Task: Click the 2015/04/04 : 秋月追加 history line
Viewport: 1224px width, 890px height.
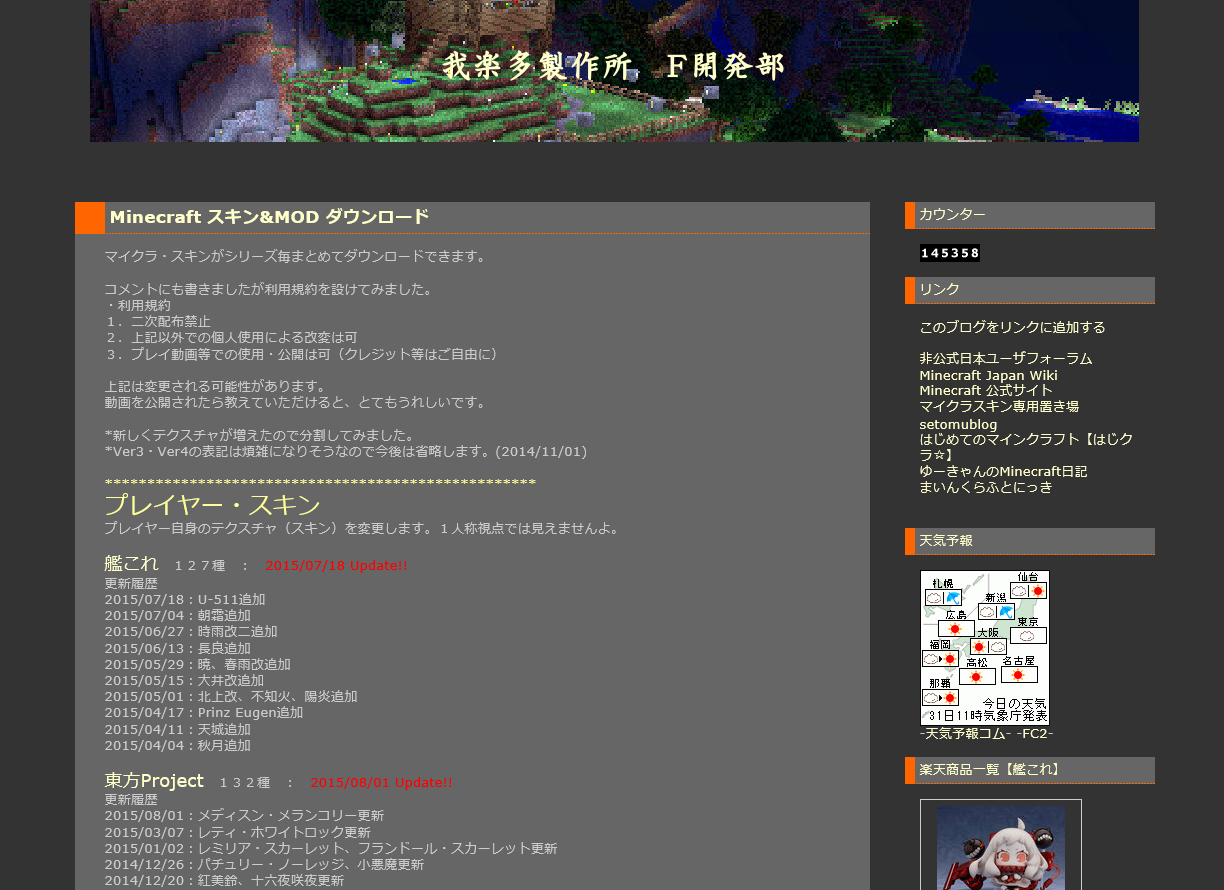Action: point(178,745)
